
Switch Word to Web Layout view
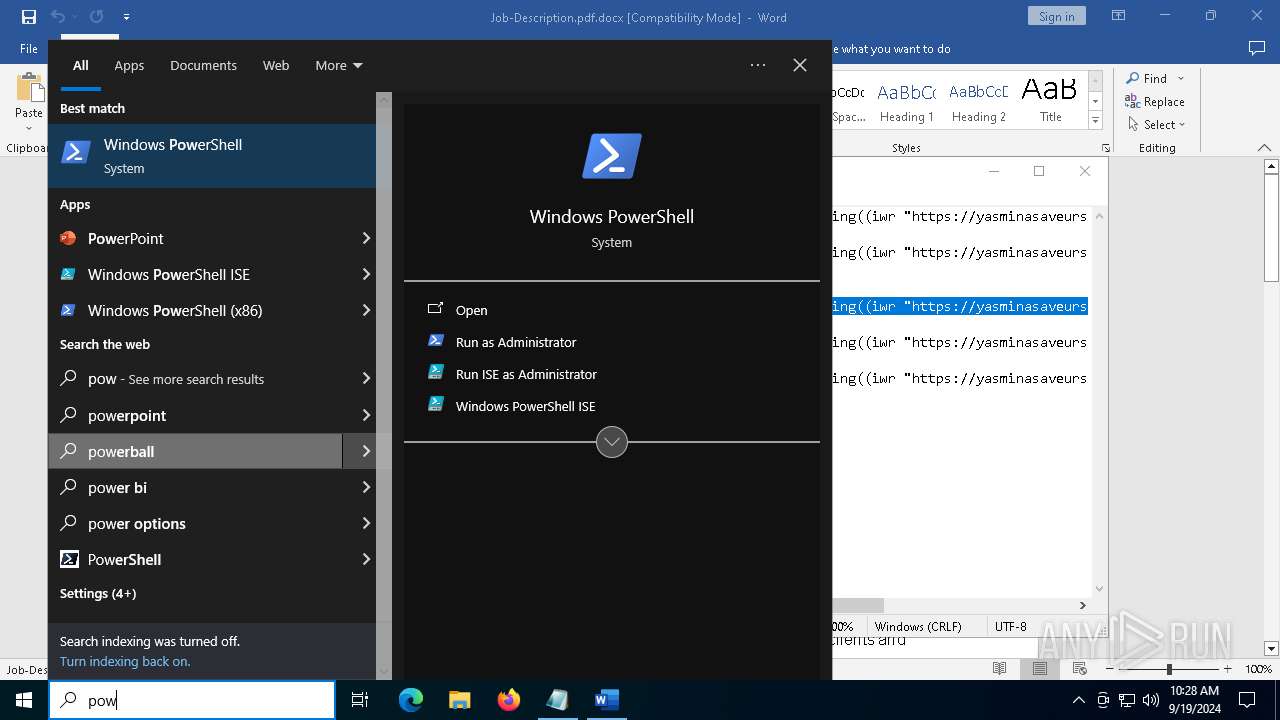[1080, 669]
